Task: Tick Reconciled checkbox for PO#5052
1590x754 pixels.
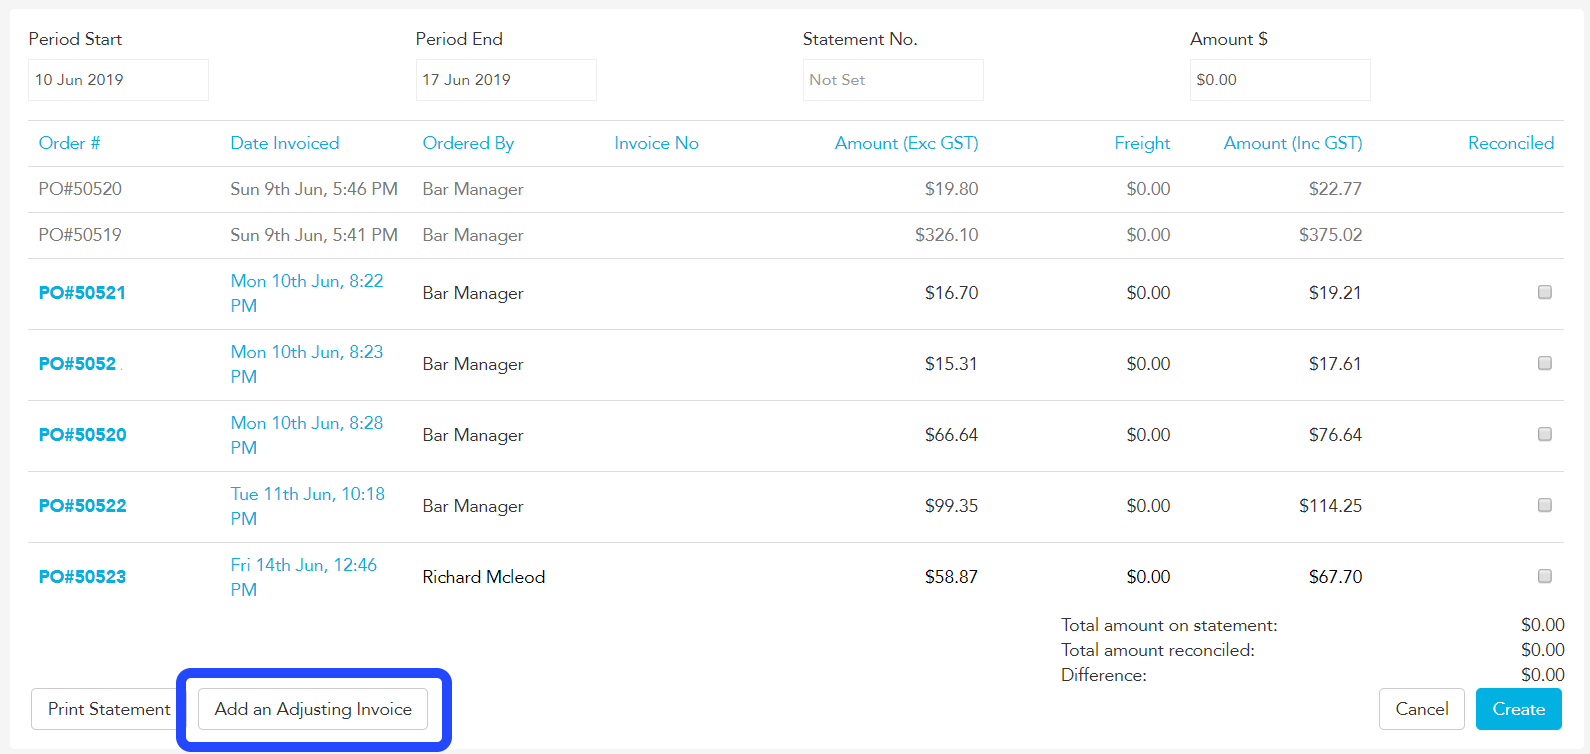Action: tap(1544, 363)
